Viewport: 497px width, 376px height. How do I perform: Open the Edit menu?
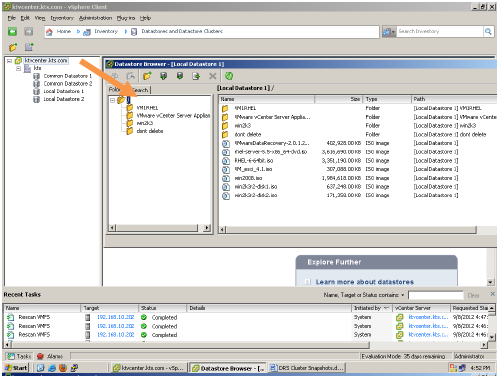click(x=25, y=18)
